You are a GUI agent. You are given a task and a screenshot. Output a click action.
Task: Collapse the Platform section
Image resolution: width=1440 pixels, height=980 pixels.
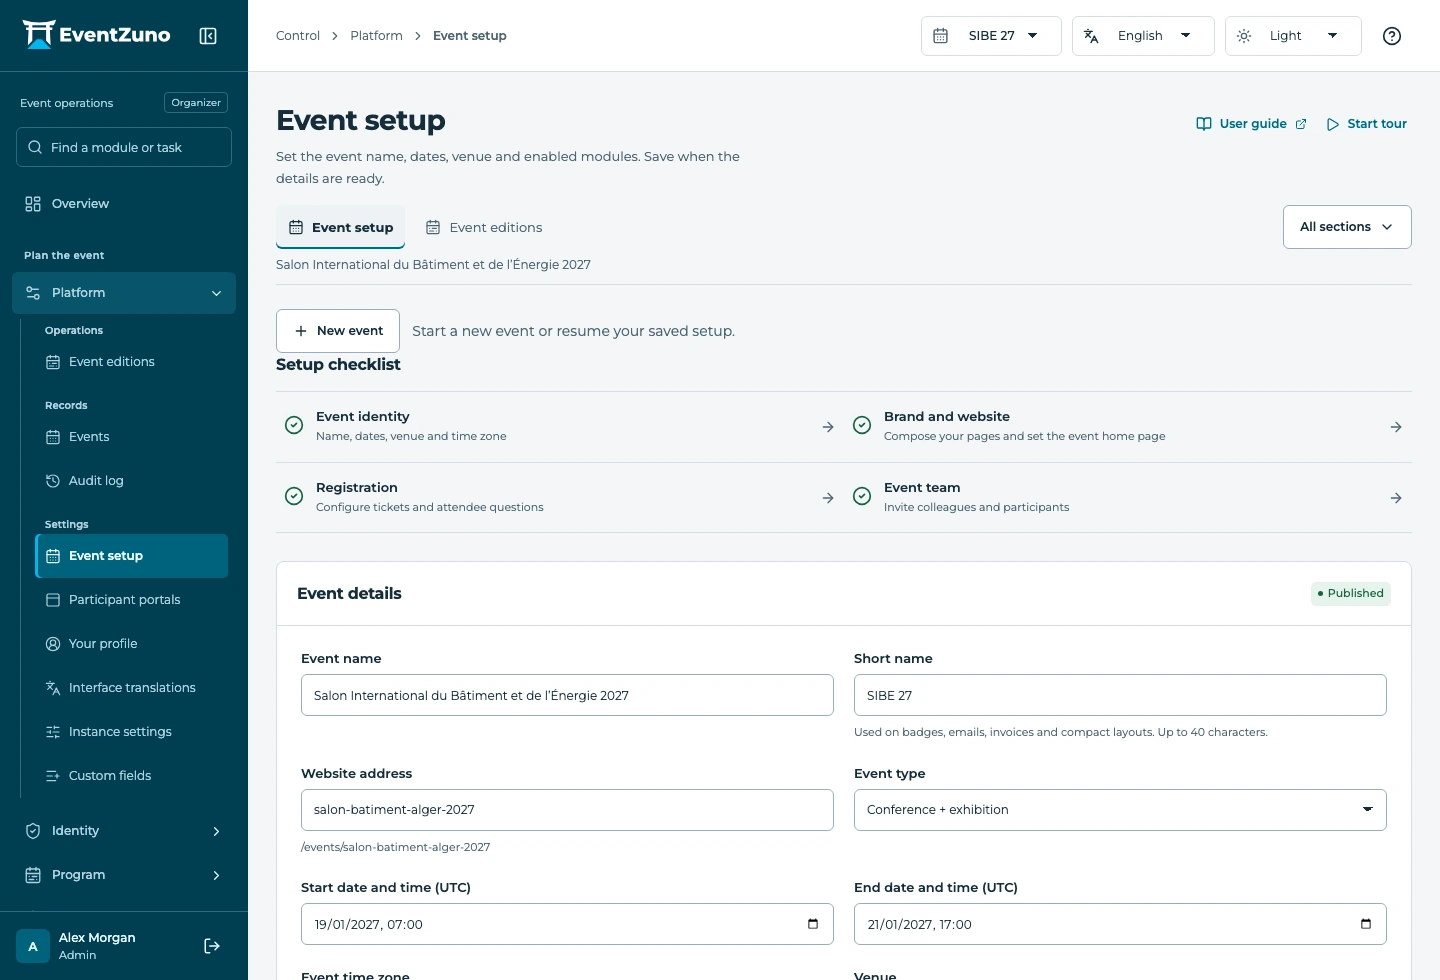click(124, 293)
